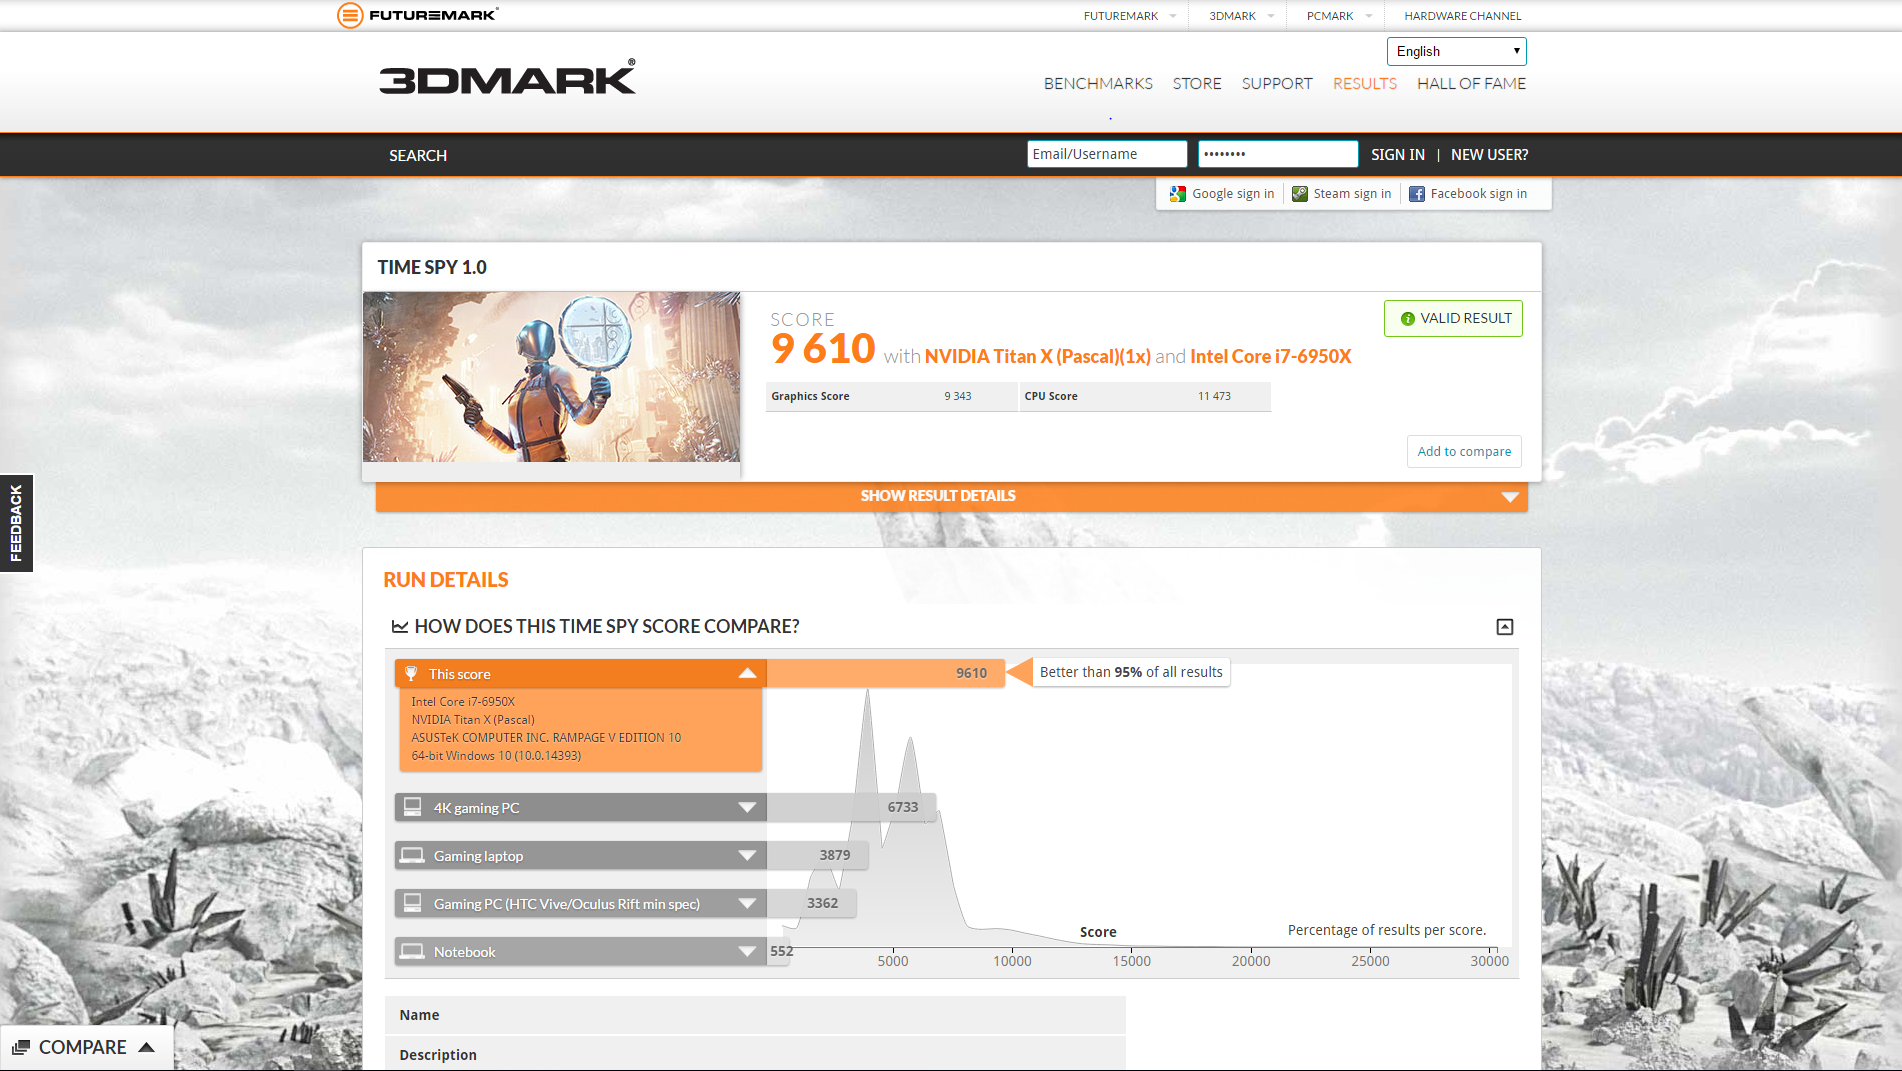This screenshot has width=1902, height=1071.
Task: Click the Search bar label
Action: click(418, 156)
